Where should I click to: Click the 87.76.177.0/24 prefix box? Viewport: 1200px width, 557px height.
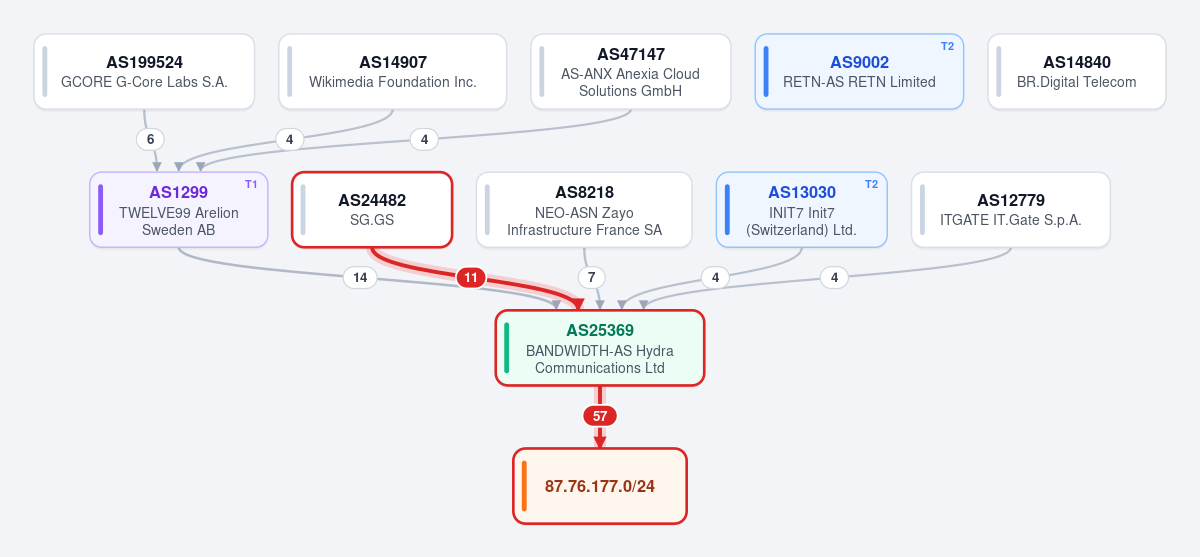[600, 485]
